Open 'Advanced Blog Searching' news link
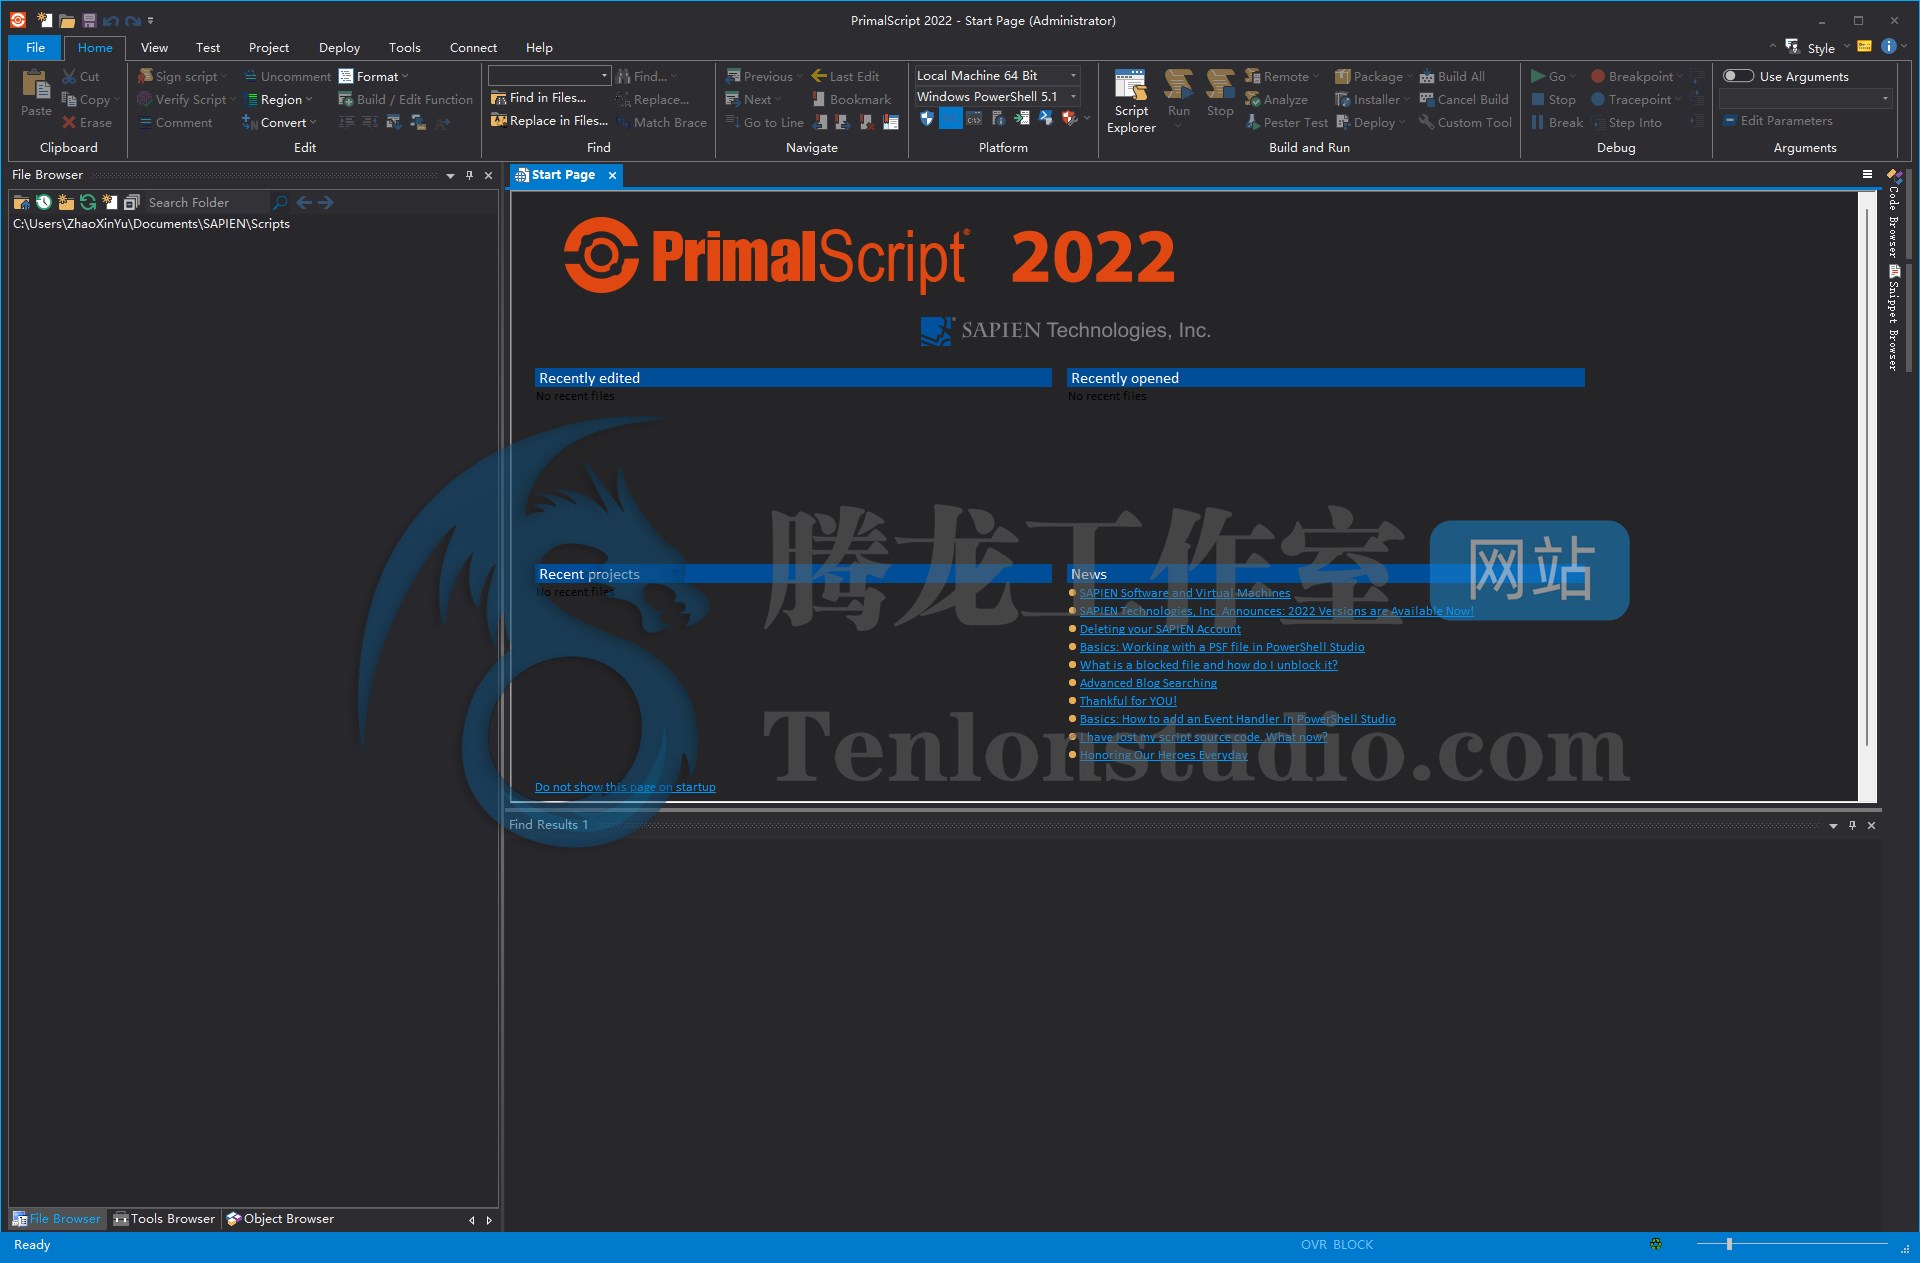 coord(1148,683)
